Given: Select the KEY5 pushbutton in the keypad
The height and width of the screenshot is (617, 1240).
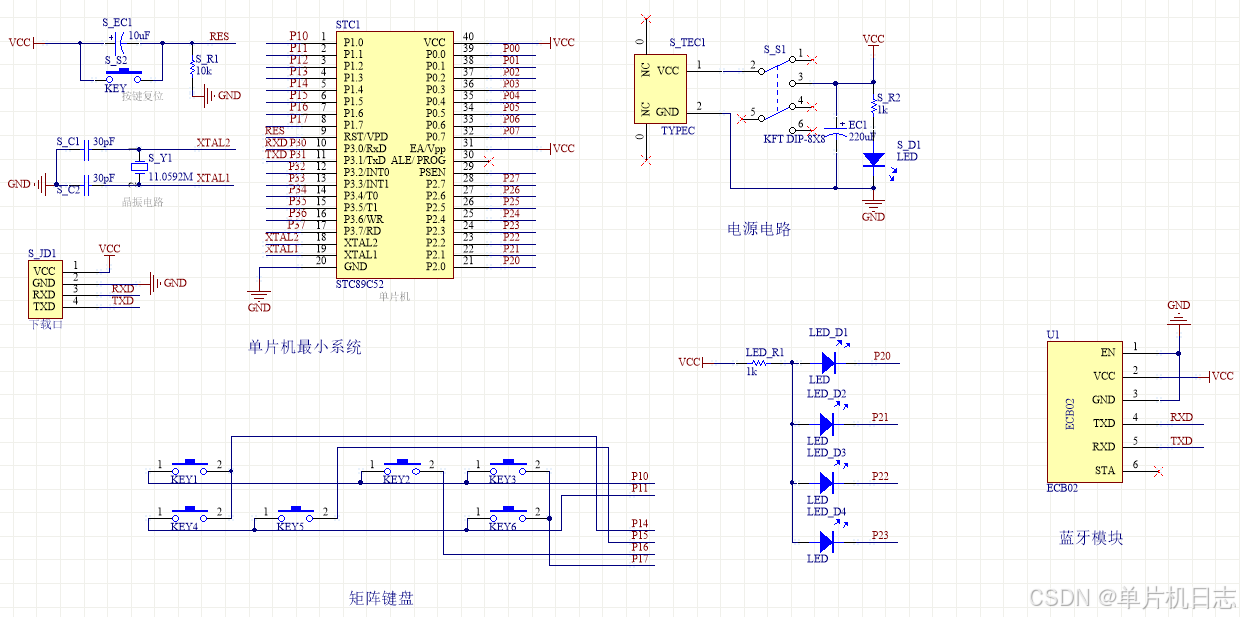Looking at the screenshot, I should click(295, 515).
